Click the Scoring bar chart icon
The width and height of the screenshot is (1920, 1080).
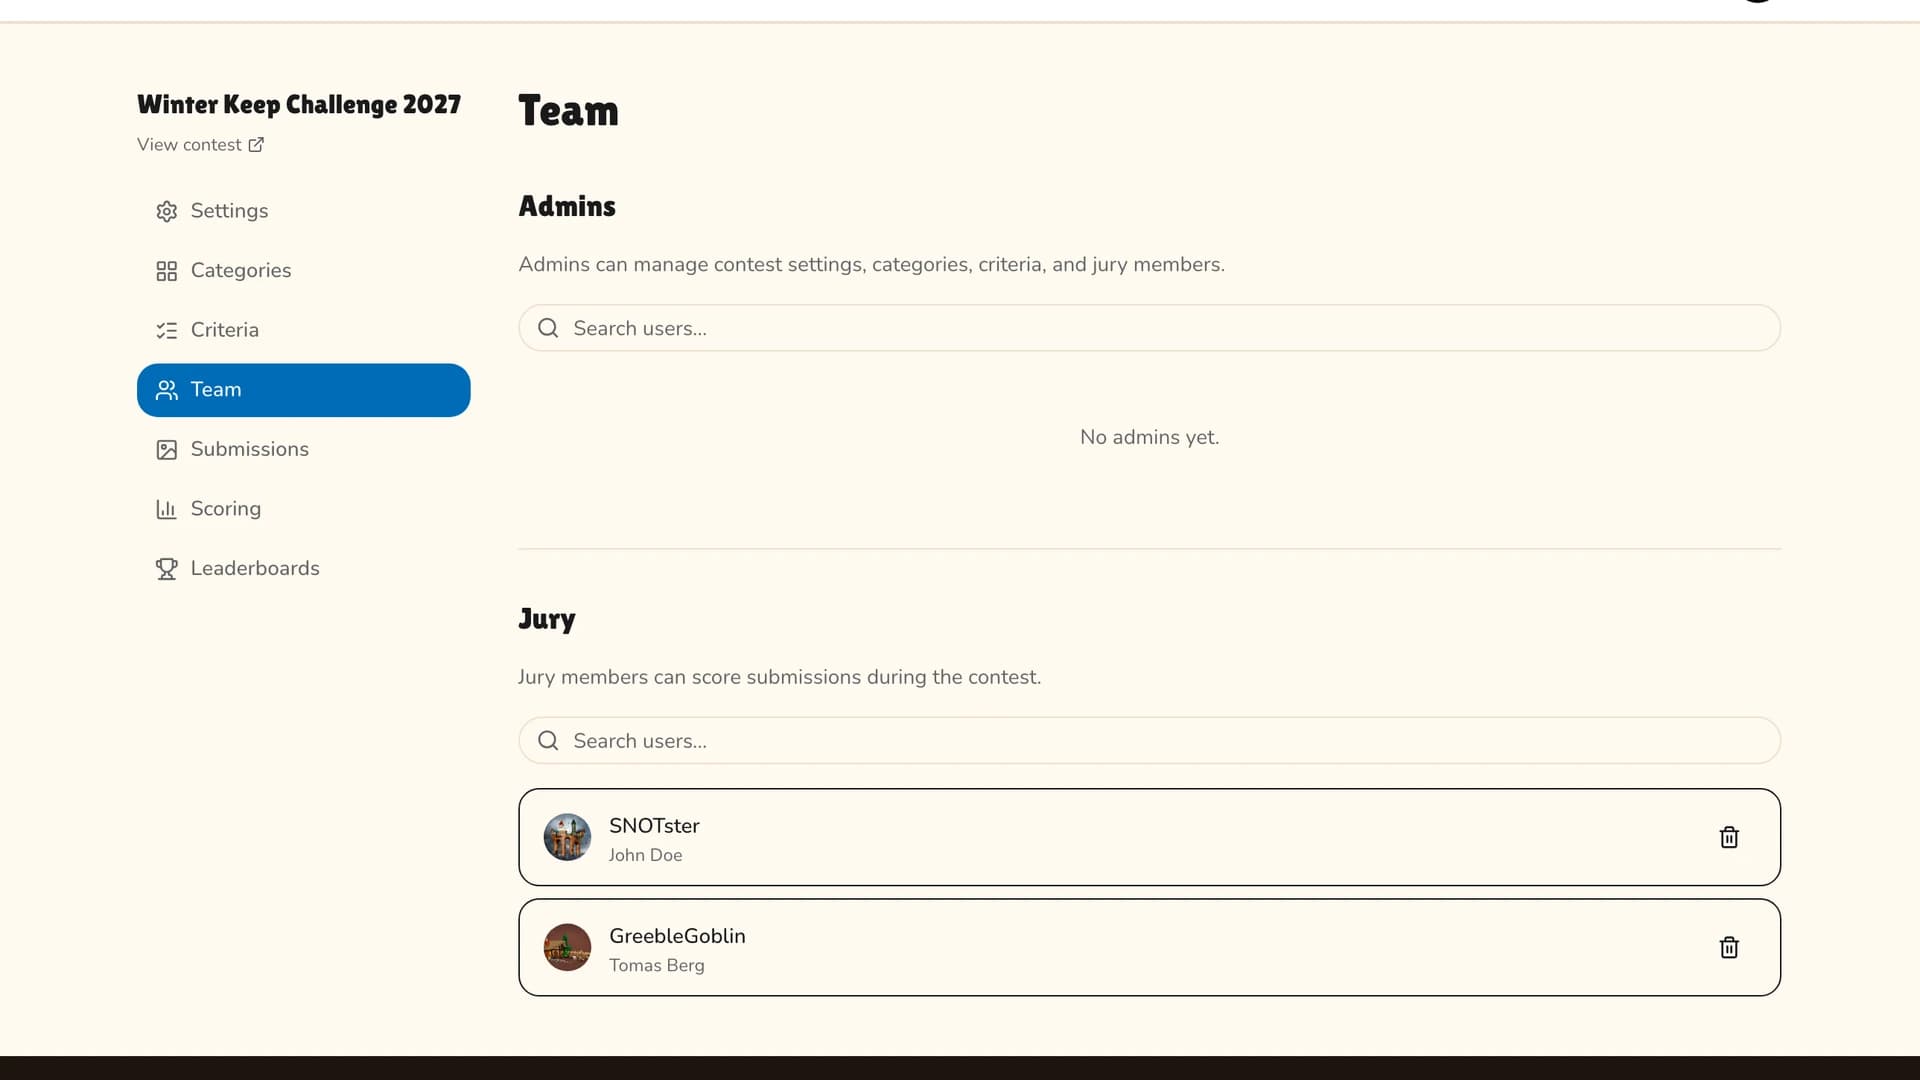(x=166, y=509)
